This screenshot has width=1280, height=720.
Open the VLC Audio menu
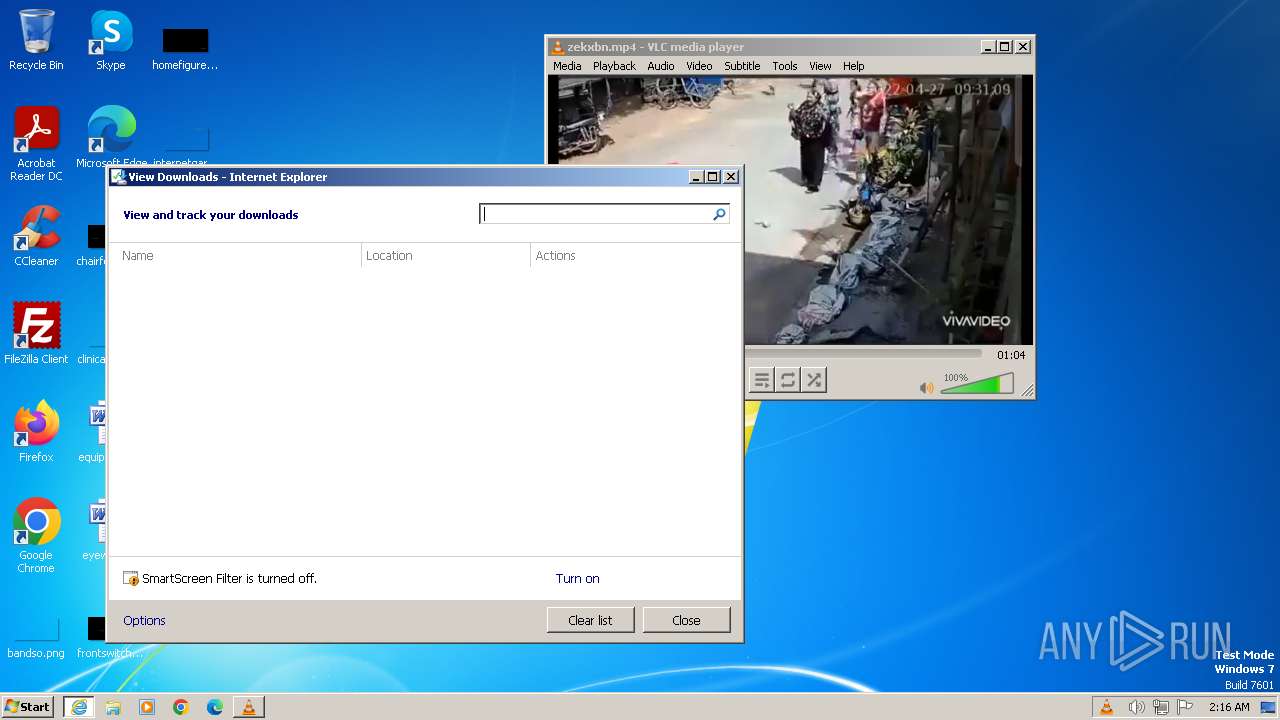click(660, 66)
